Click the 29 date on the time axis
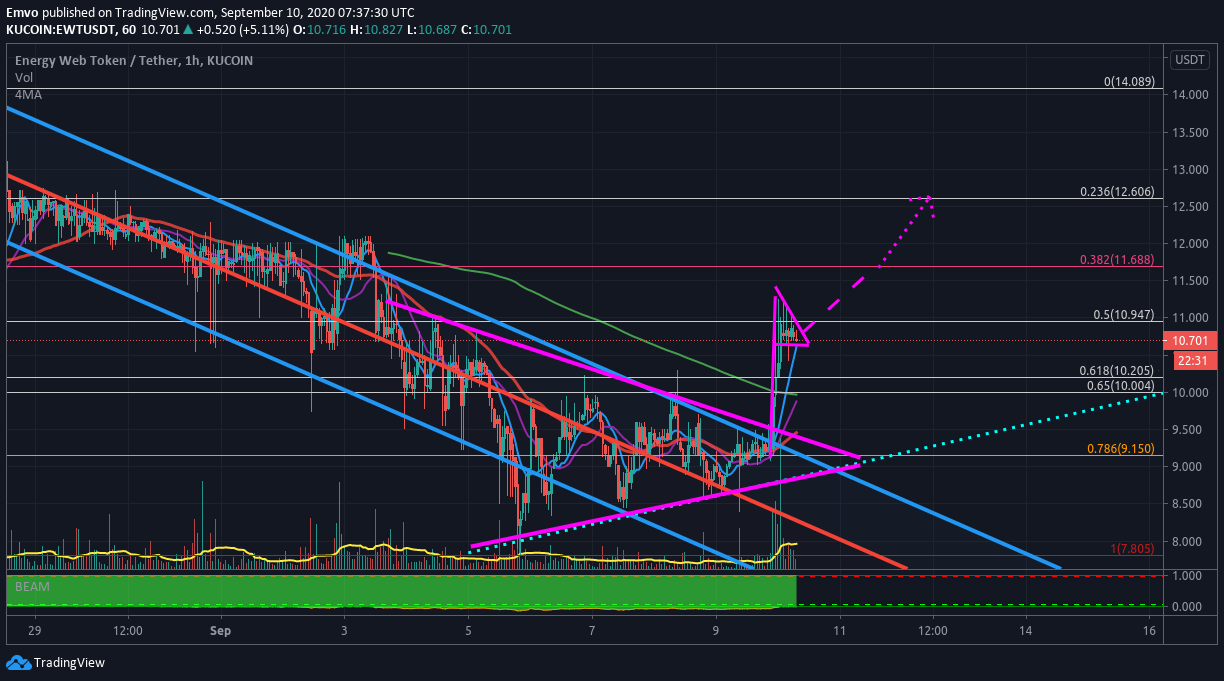 click(x=35, y=631)
